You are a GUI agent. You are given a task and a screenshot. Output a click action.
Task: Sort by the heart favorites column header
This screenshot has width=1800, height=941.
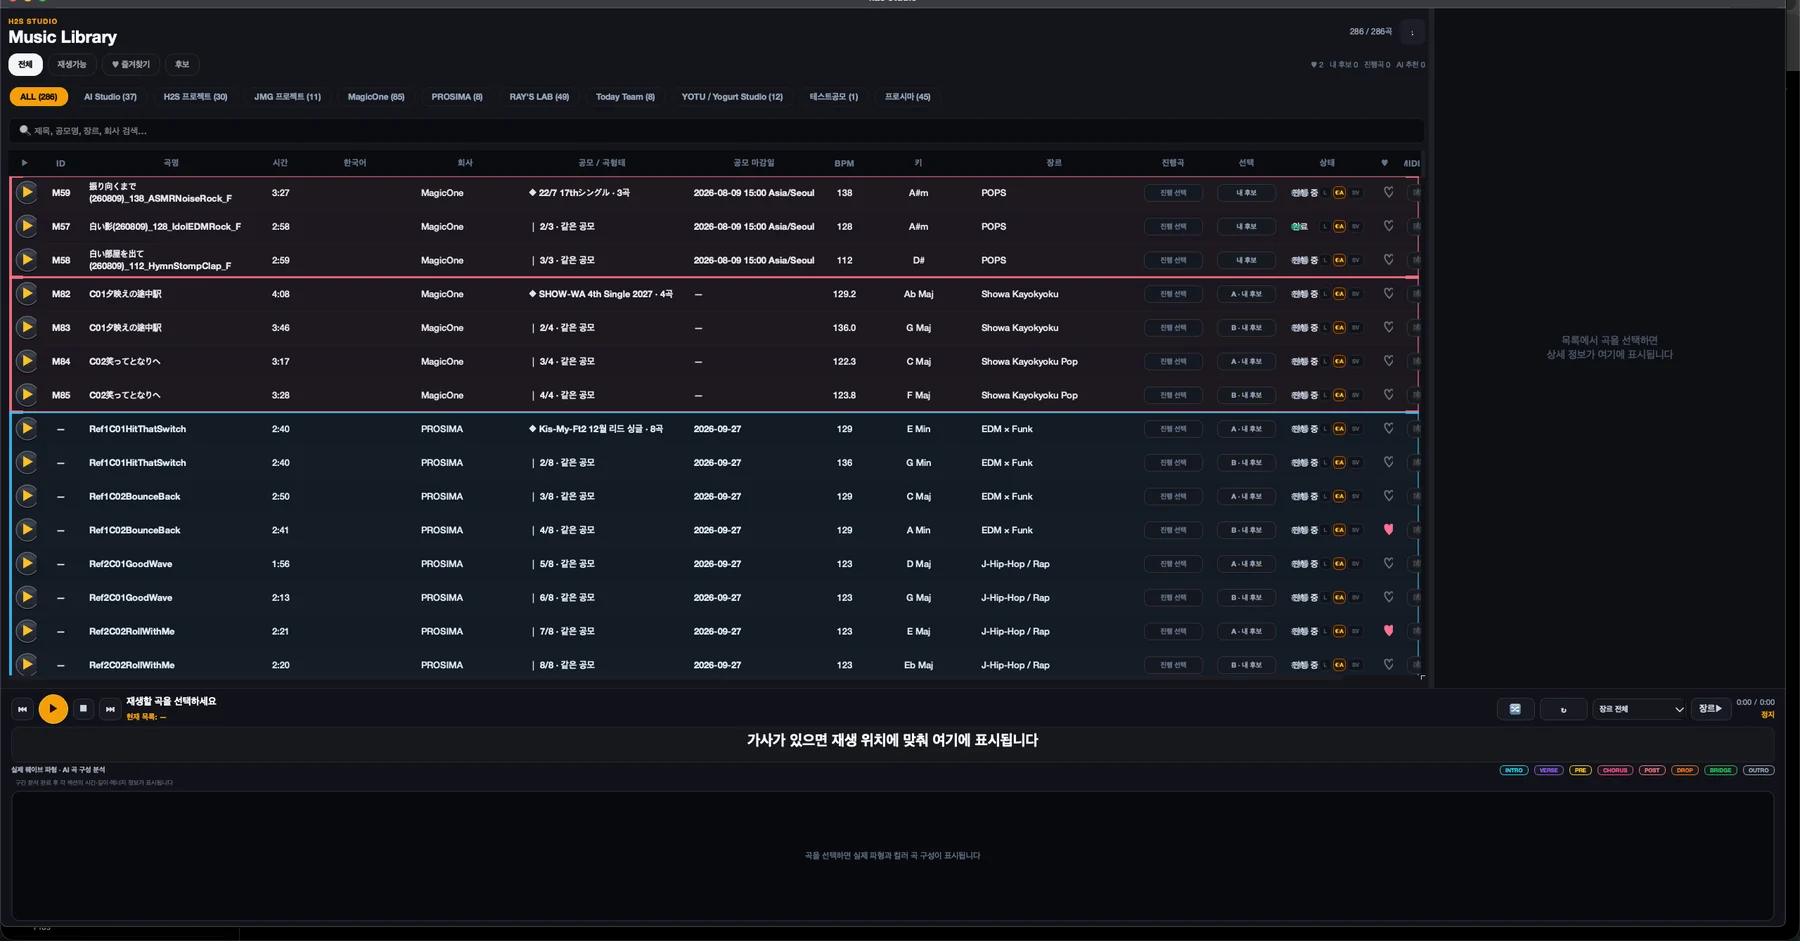pos(1384,163)
